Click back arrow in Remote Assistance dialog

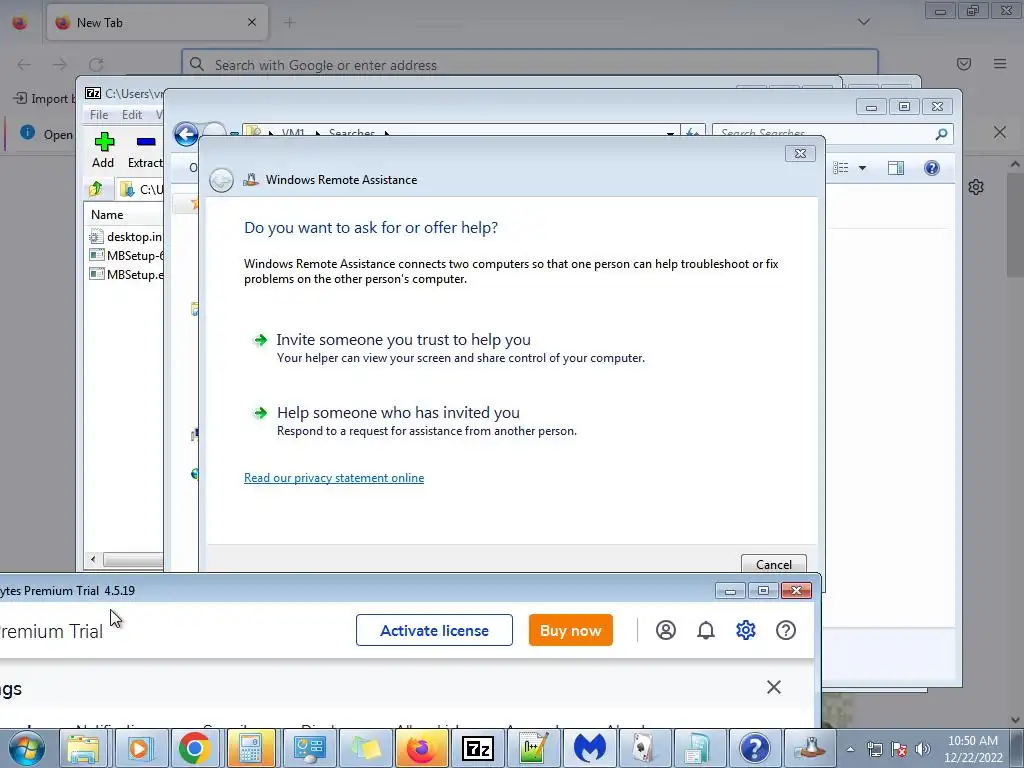coord(221,180)
